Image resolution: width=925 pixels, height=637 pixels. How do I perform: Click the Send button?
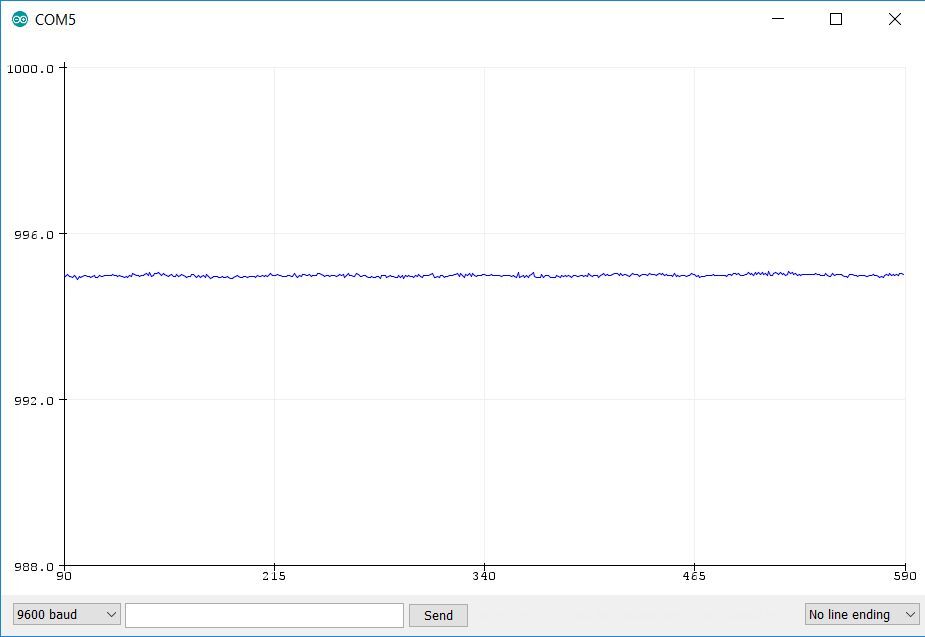coord(438,615)
